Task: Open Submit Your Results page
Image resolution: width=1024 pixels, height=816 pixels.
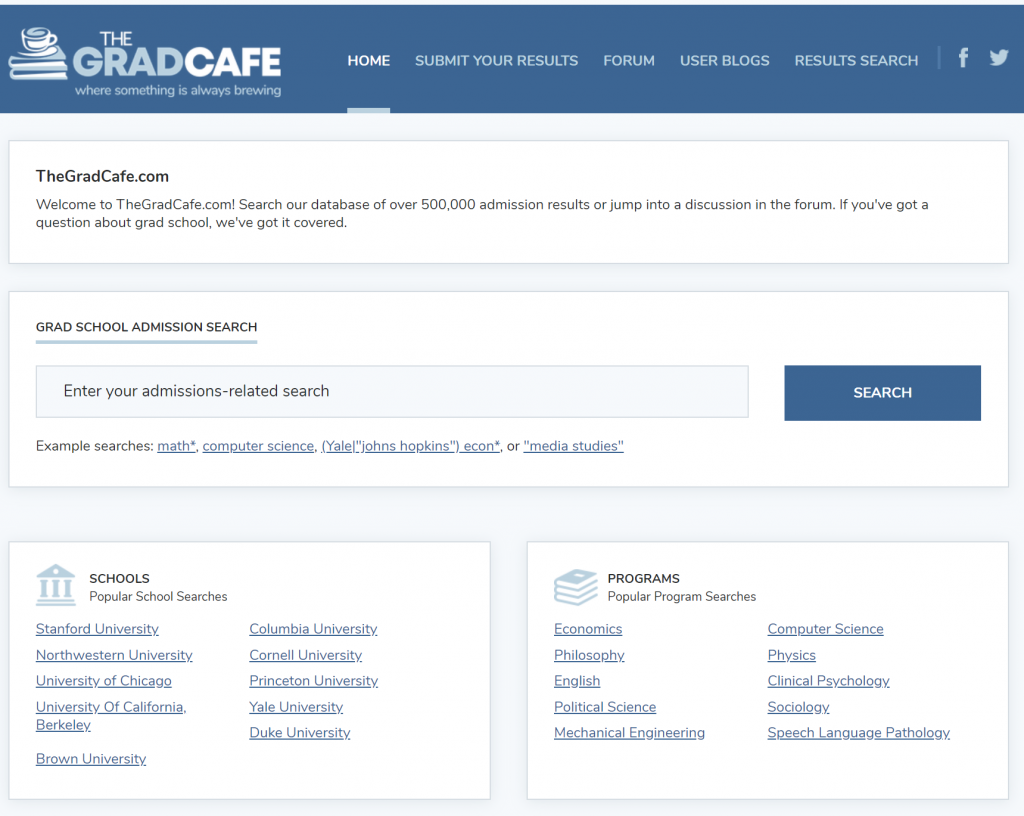Action: (496, 61)
